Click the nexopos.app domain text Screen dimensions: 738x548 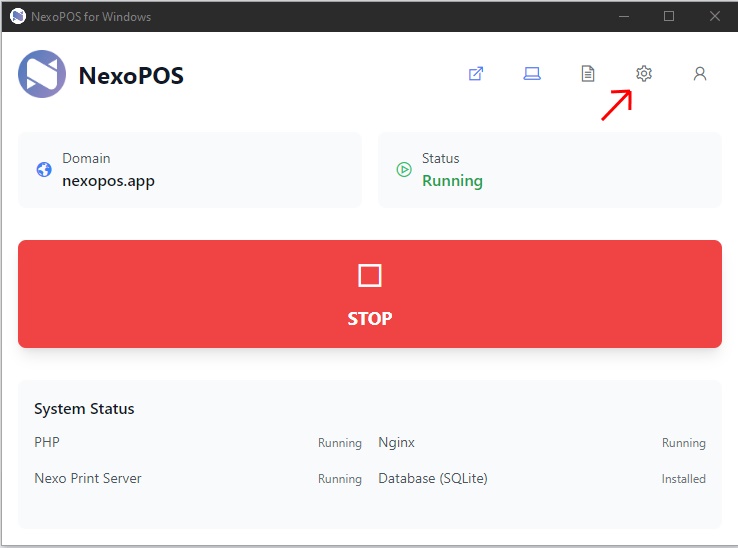point(108,181)
